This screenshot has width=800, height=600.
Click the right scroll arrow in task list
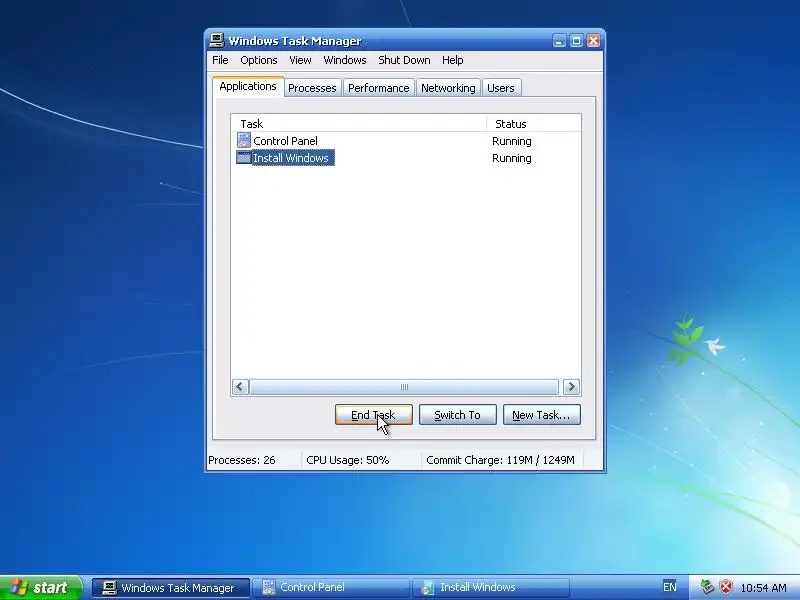tap(571, 387)
